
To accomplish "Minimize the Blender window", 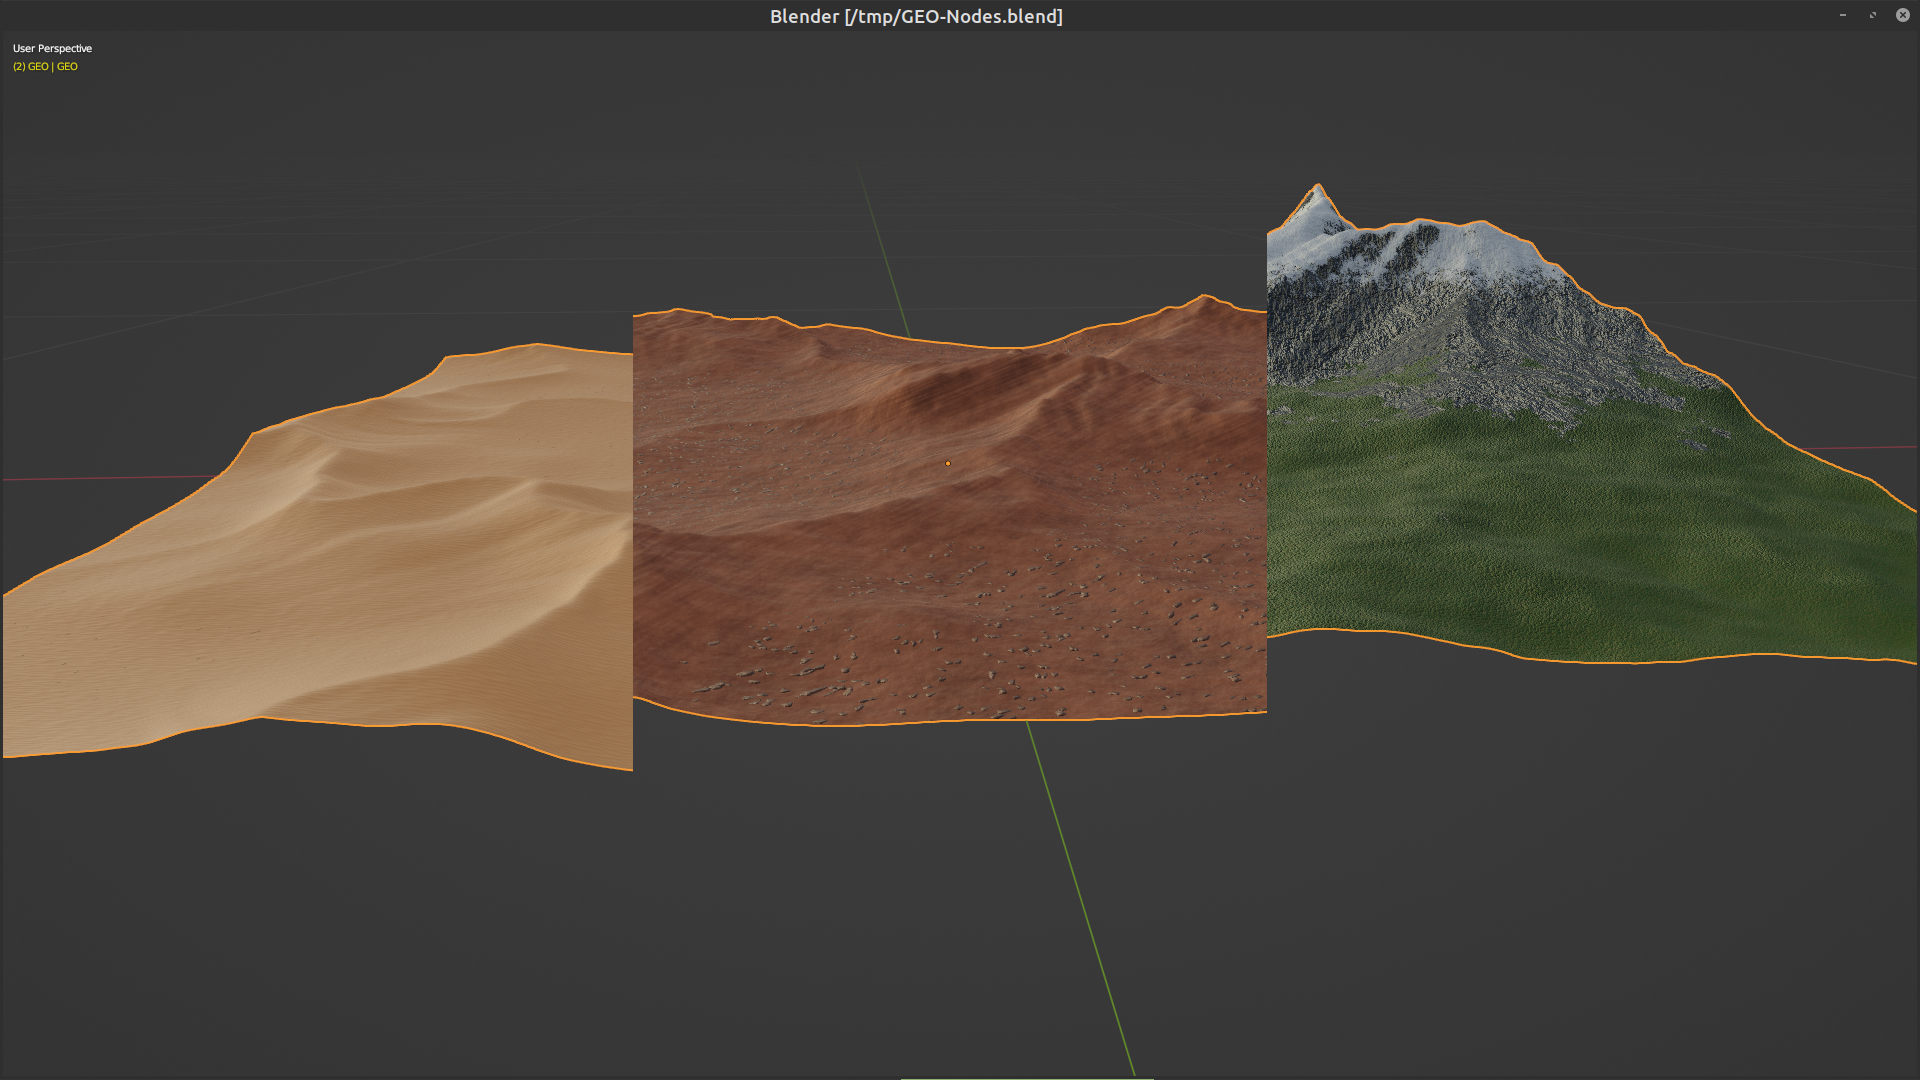I will pos(1841,15).
